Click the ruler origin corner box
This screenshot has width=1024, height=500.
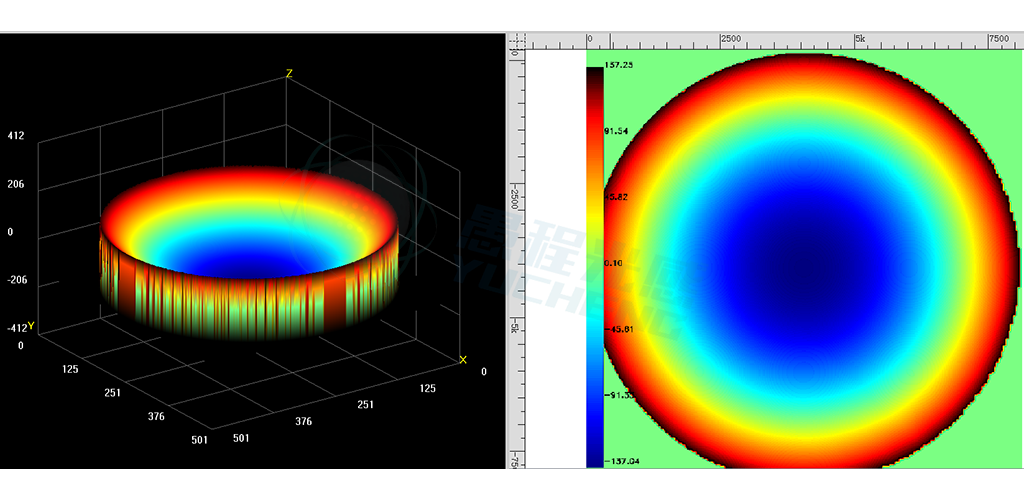tap(516, 40)
